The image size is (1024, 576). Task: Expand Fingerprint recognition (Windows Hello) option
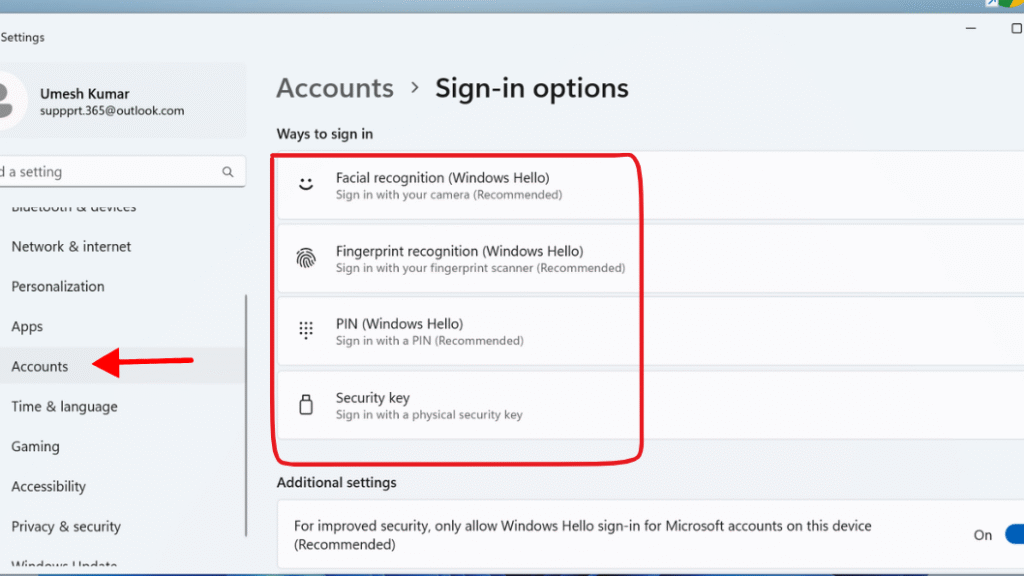[x=650, y=259]
